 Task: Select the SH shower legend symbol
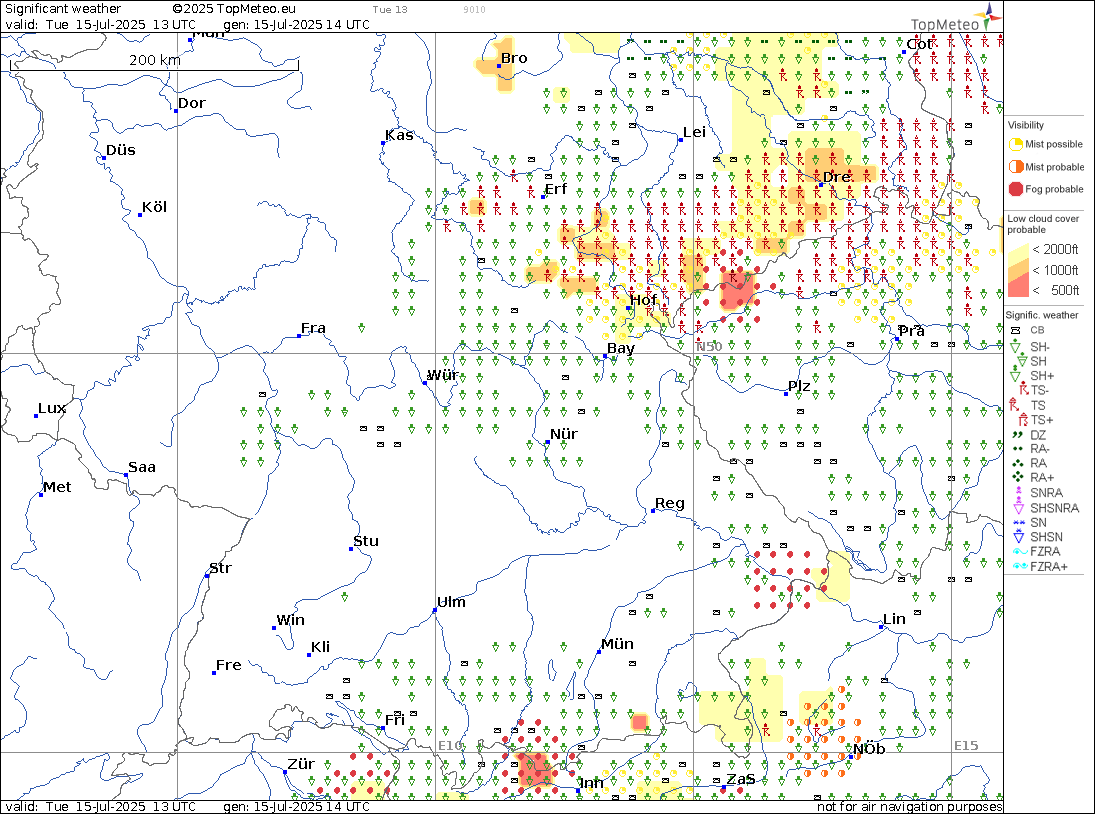[x=1021, y=360]
